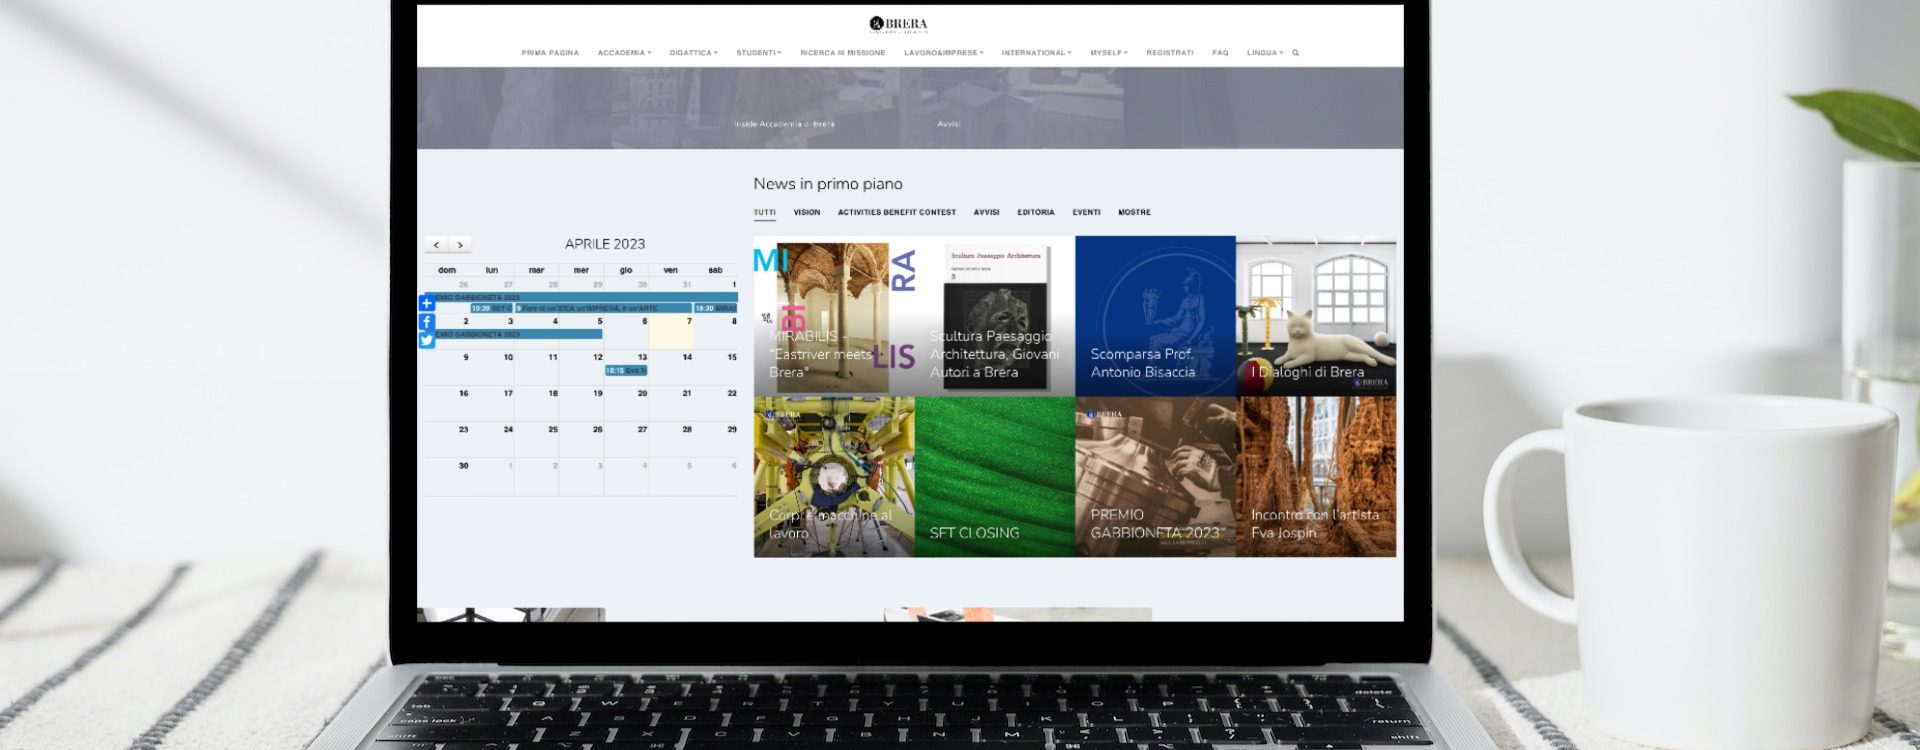This screenshot has height=750, width=1920.
Task: Select the Avvisi news filter tab
Action: (x=986, y=212)
